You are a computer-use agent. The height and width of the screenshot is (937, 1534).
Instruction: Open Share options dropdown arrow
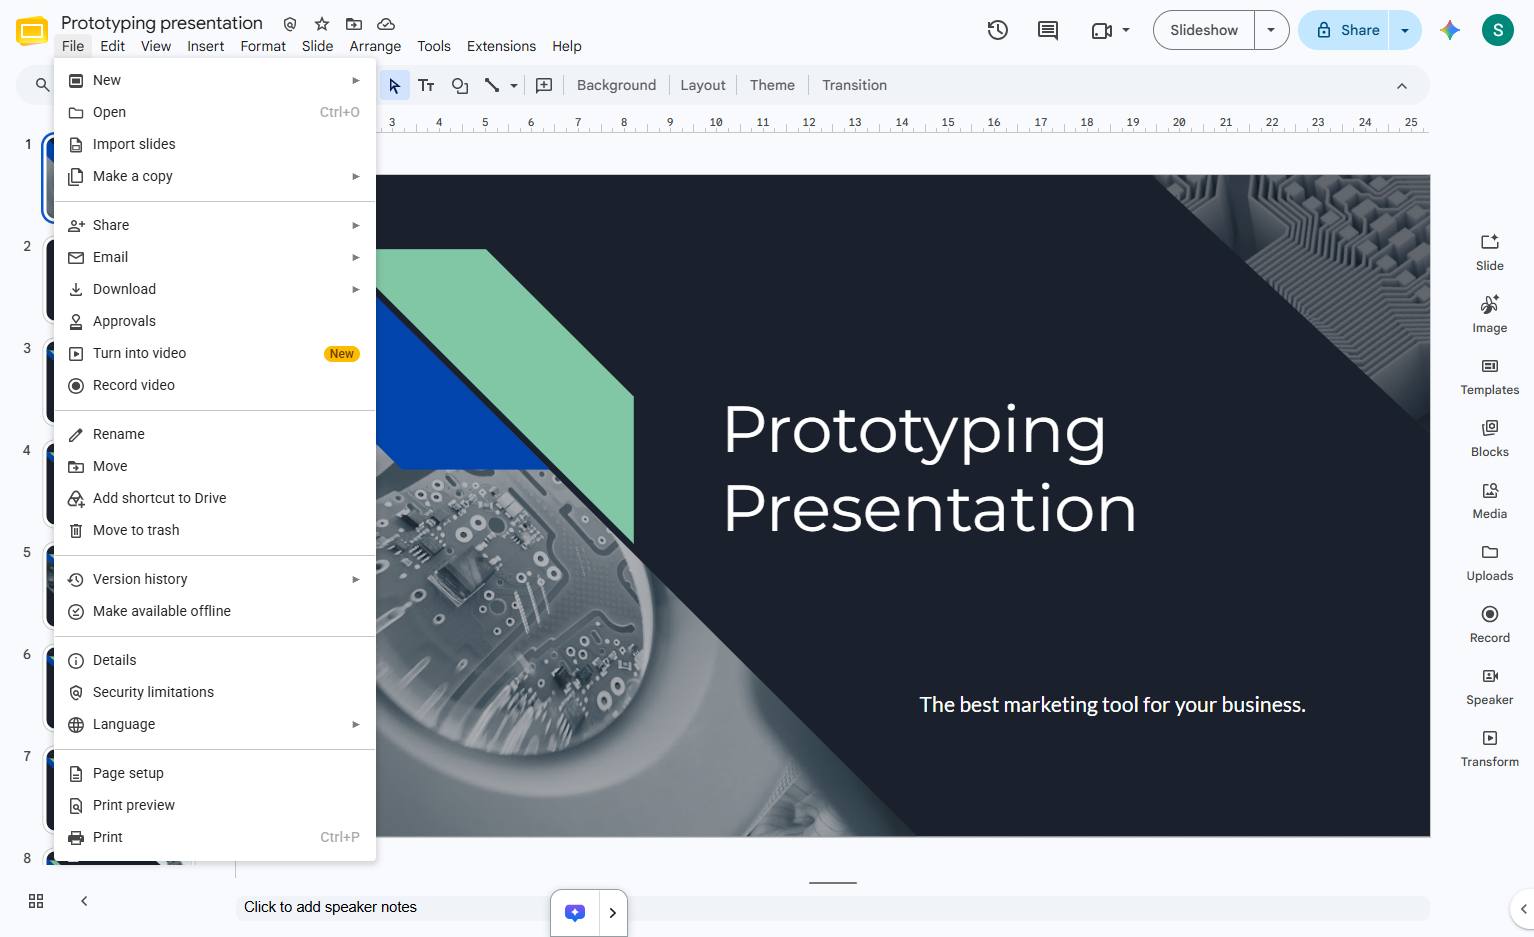pos(1405,30)
